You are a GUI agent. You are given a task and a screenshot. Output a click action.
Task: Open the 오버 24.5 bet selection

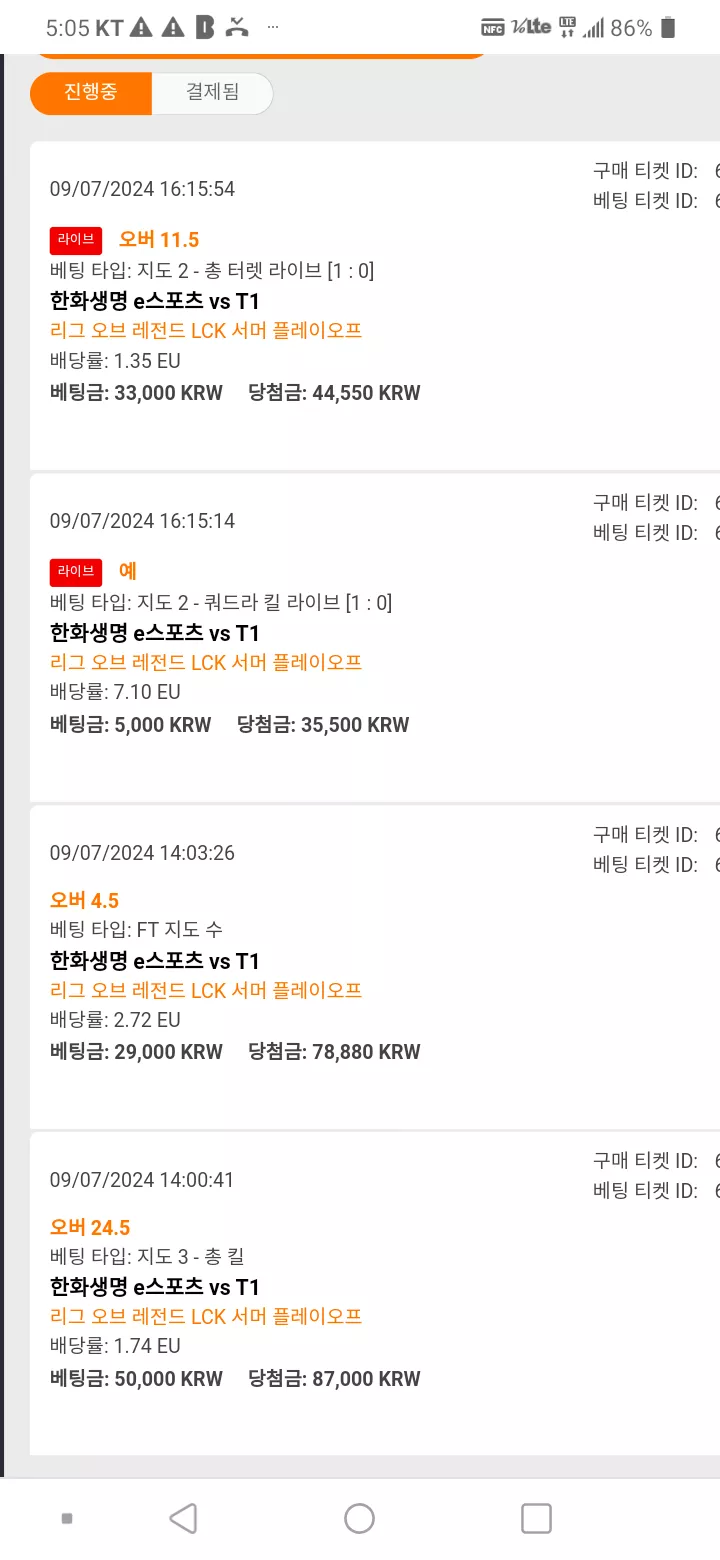pos(90,1228)
